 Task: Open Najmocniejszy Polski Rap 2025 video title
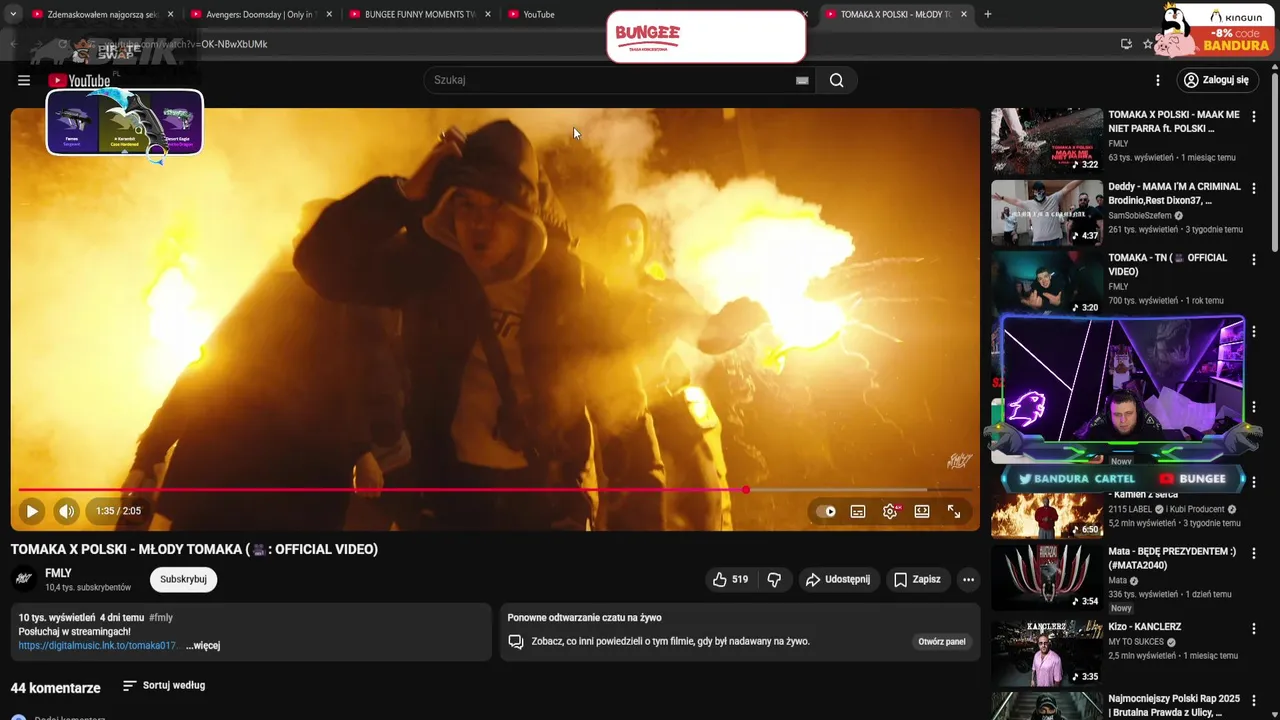pyautogui.click(x=1174, y=706)
